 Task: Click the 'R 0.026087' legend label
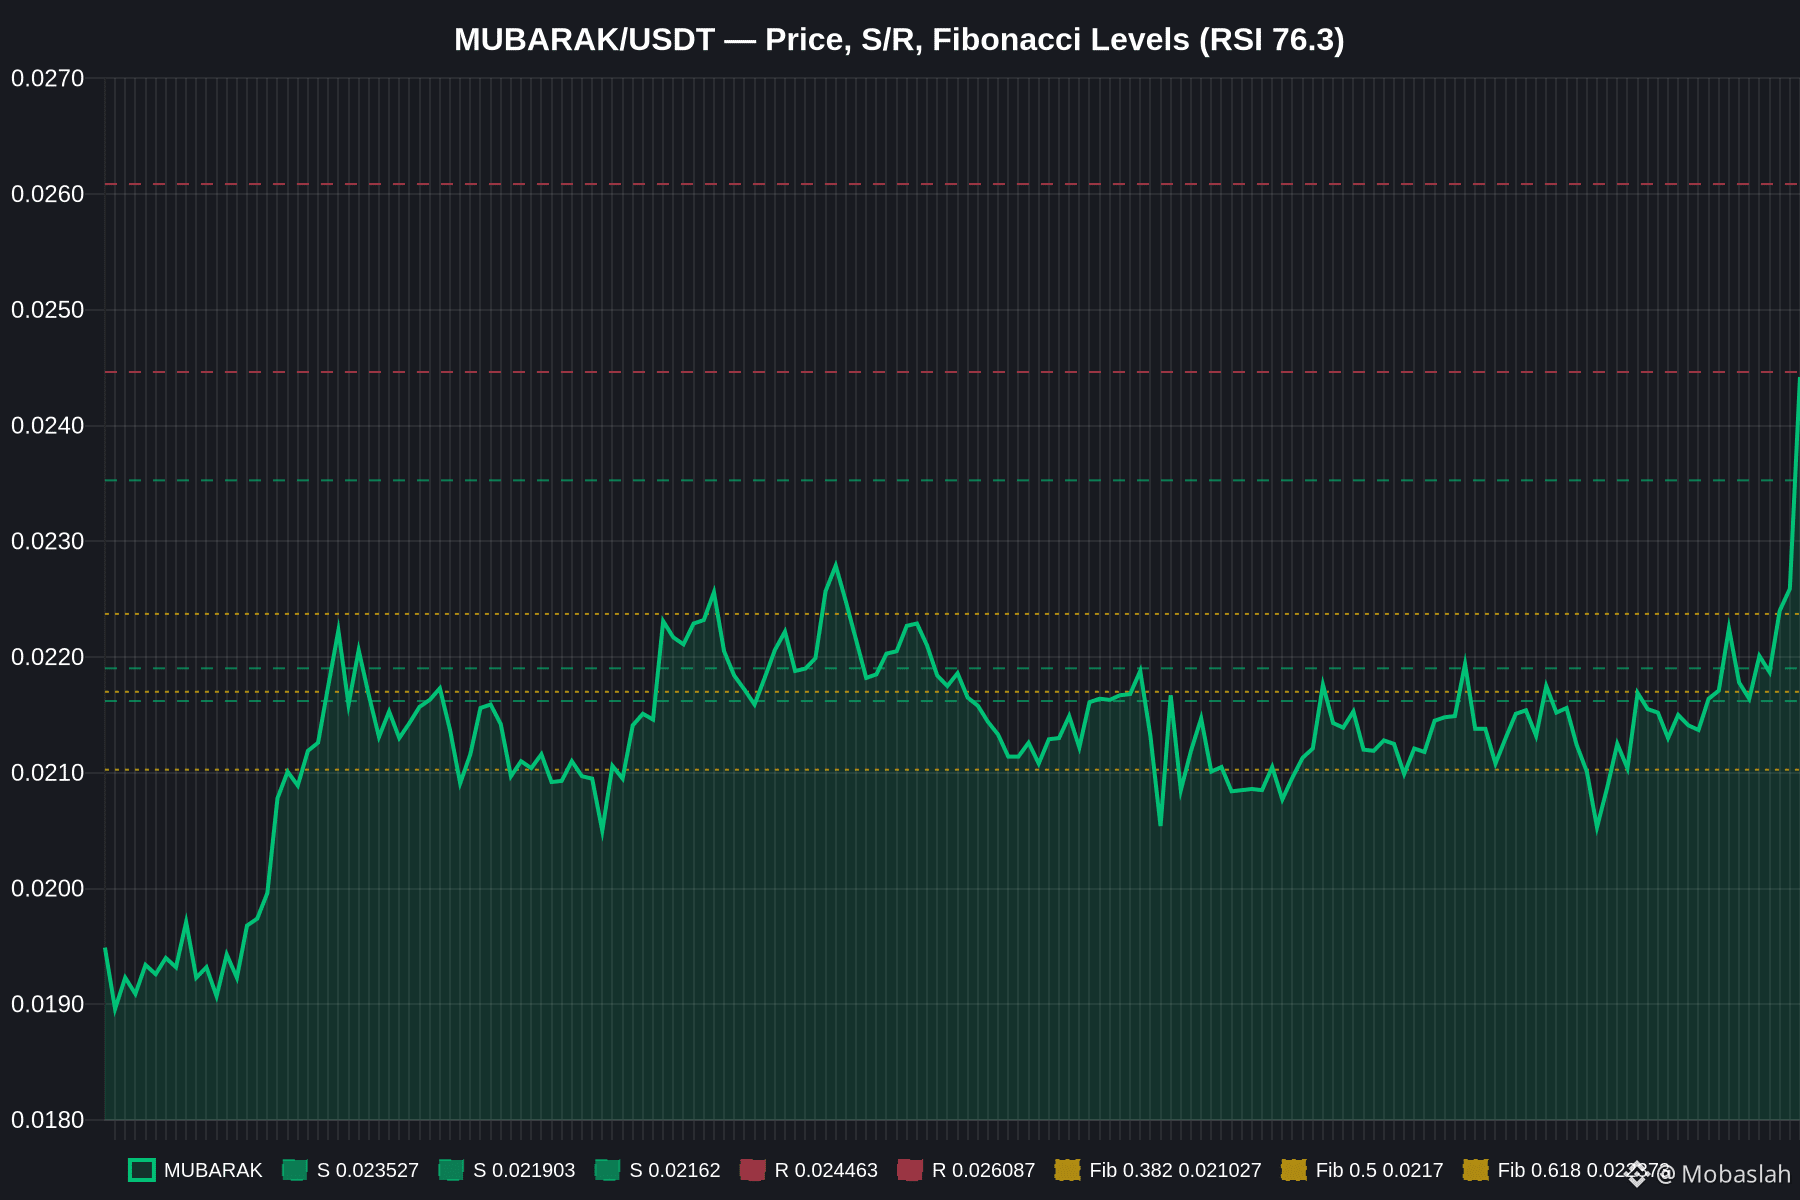click(983, 1170)
